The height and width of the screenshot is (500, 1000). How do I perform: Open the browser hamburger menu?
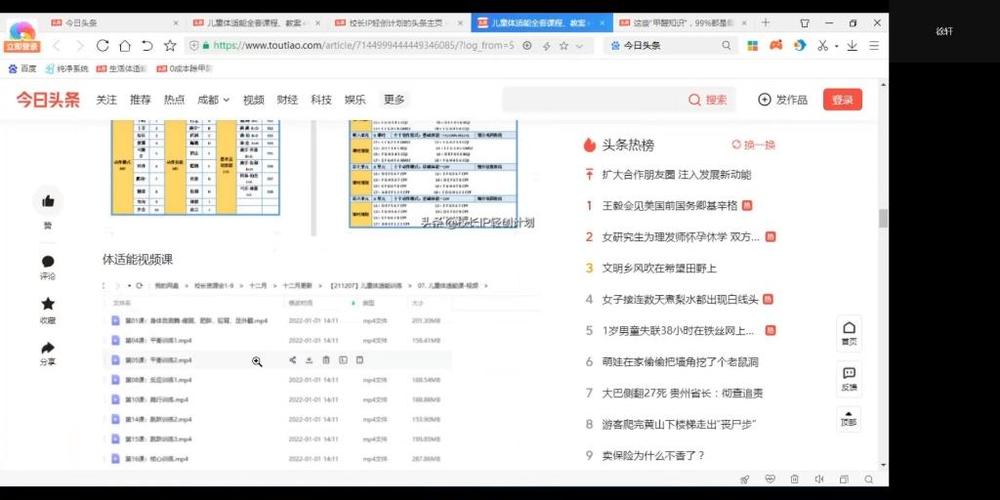tap(874, 46)
